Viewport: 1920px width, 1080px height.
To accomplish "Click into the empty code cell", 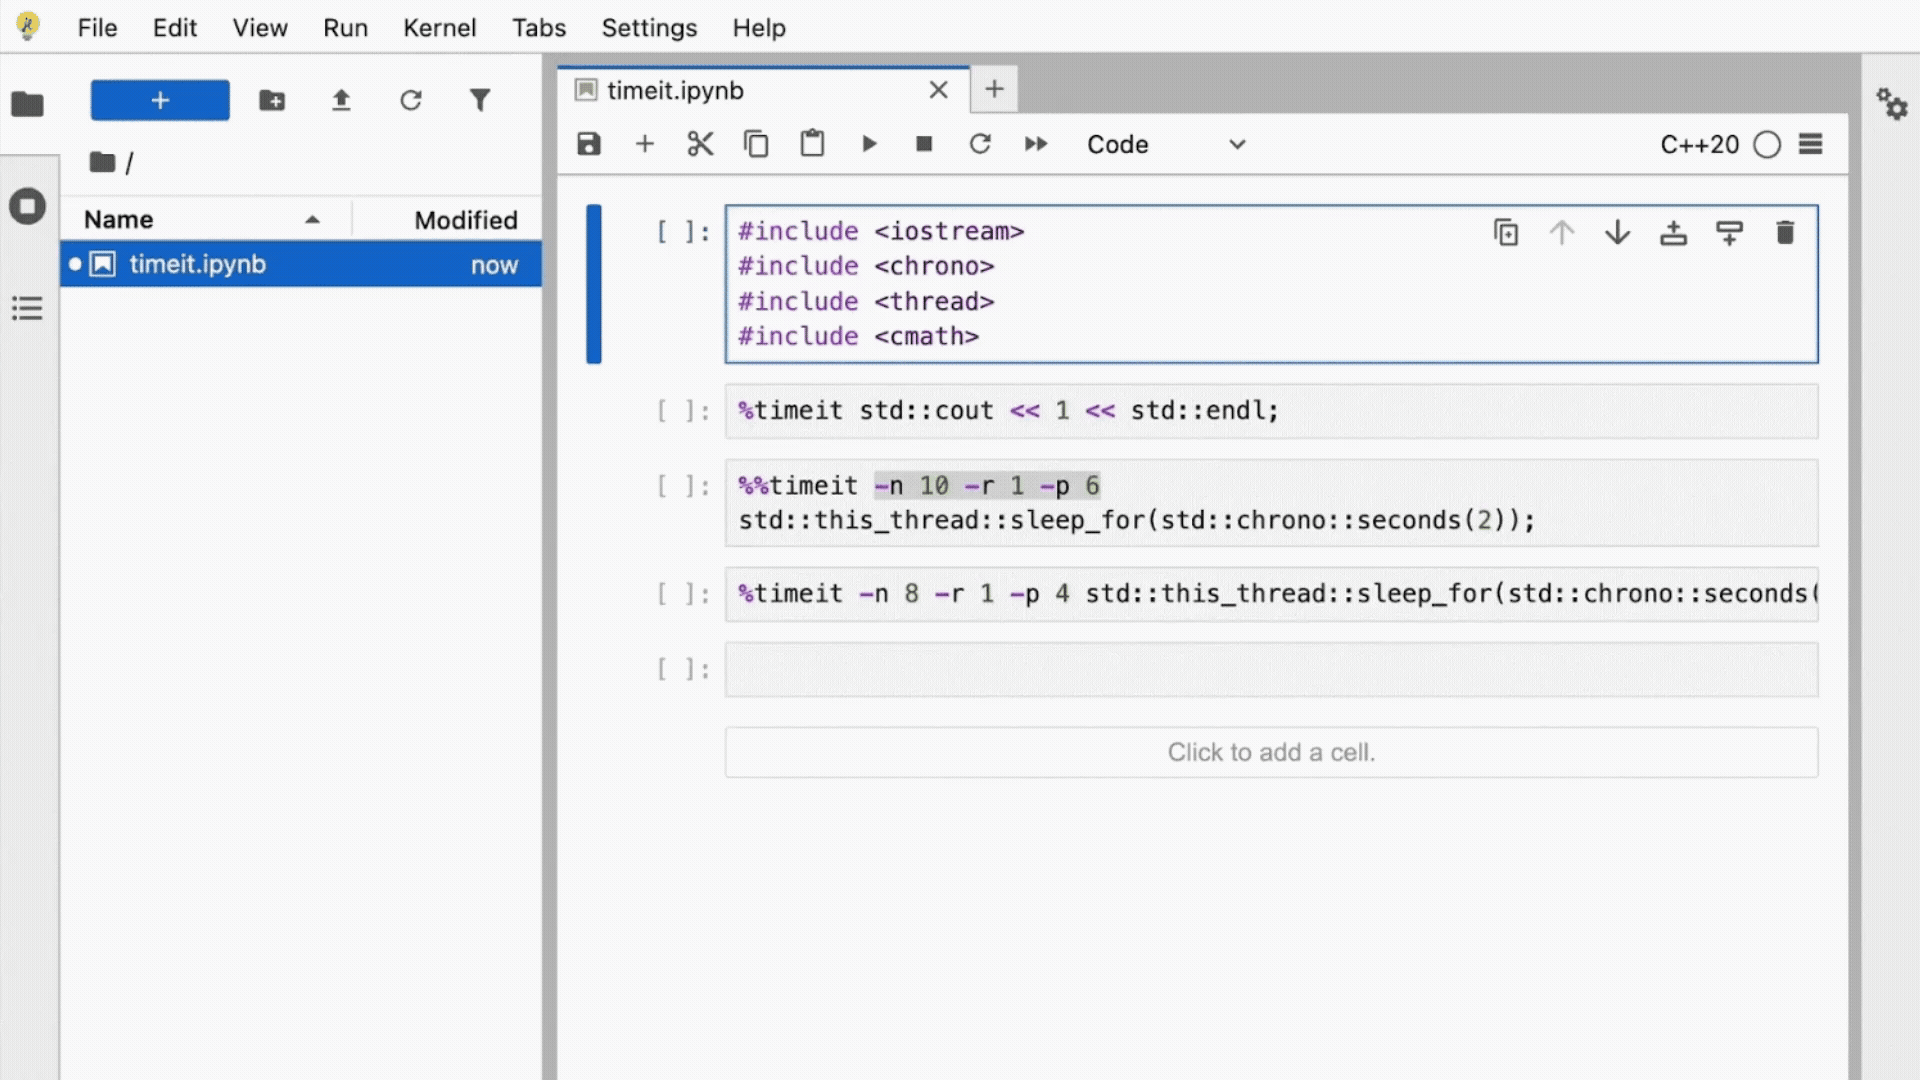I will pos(1271,669).
